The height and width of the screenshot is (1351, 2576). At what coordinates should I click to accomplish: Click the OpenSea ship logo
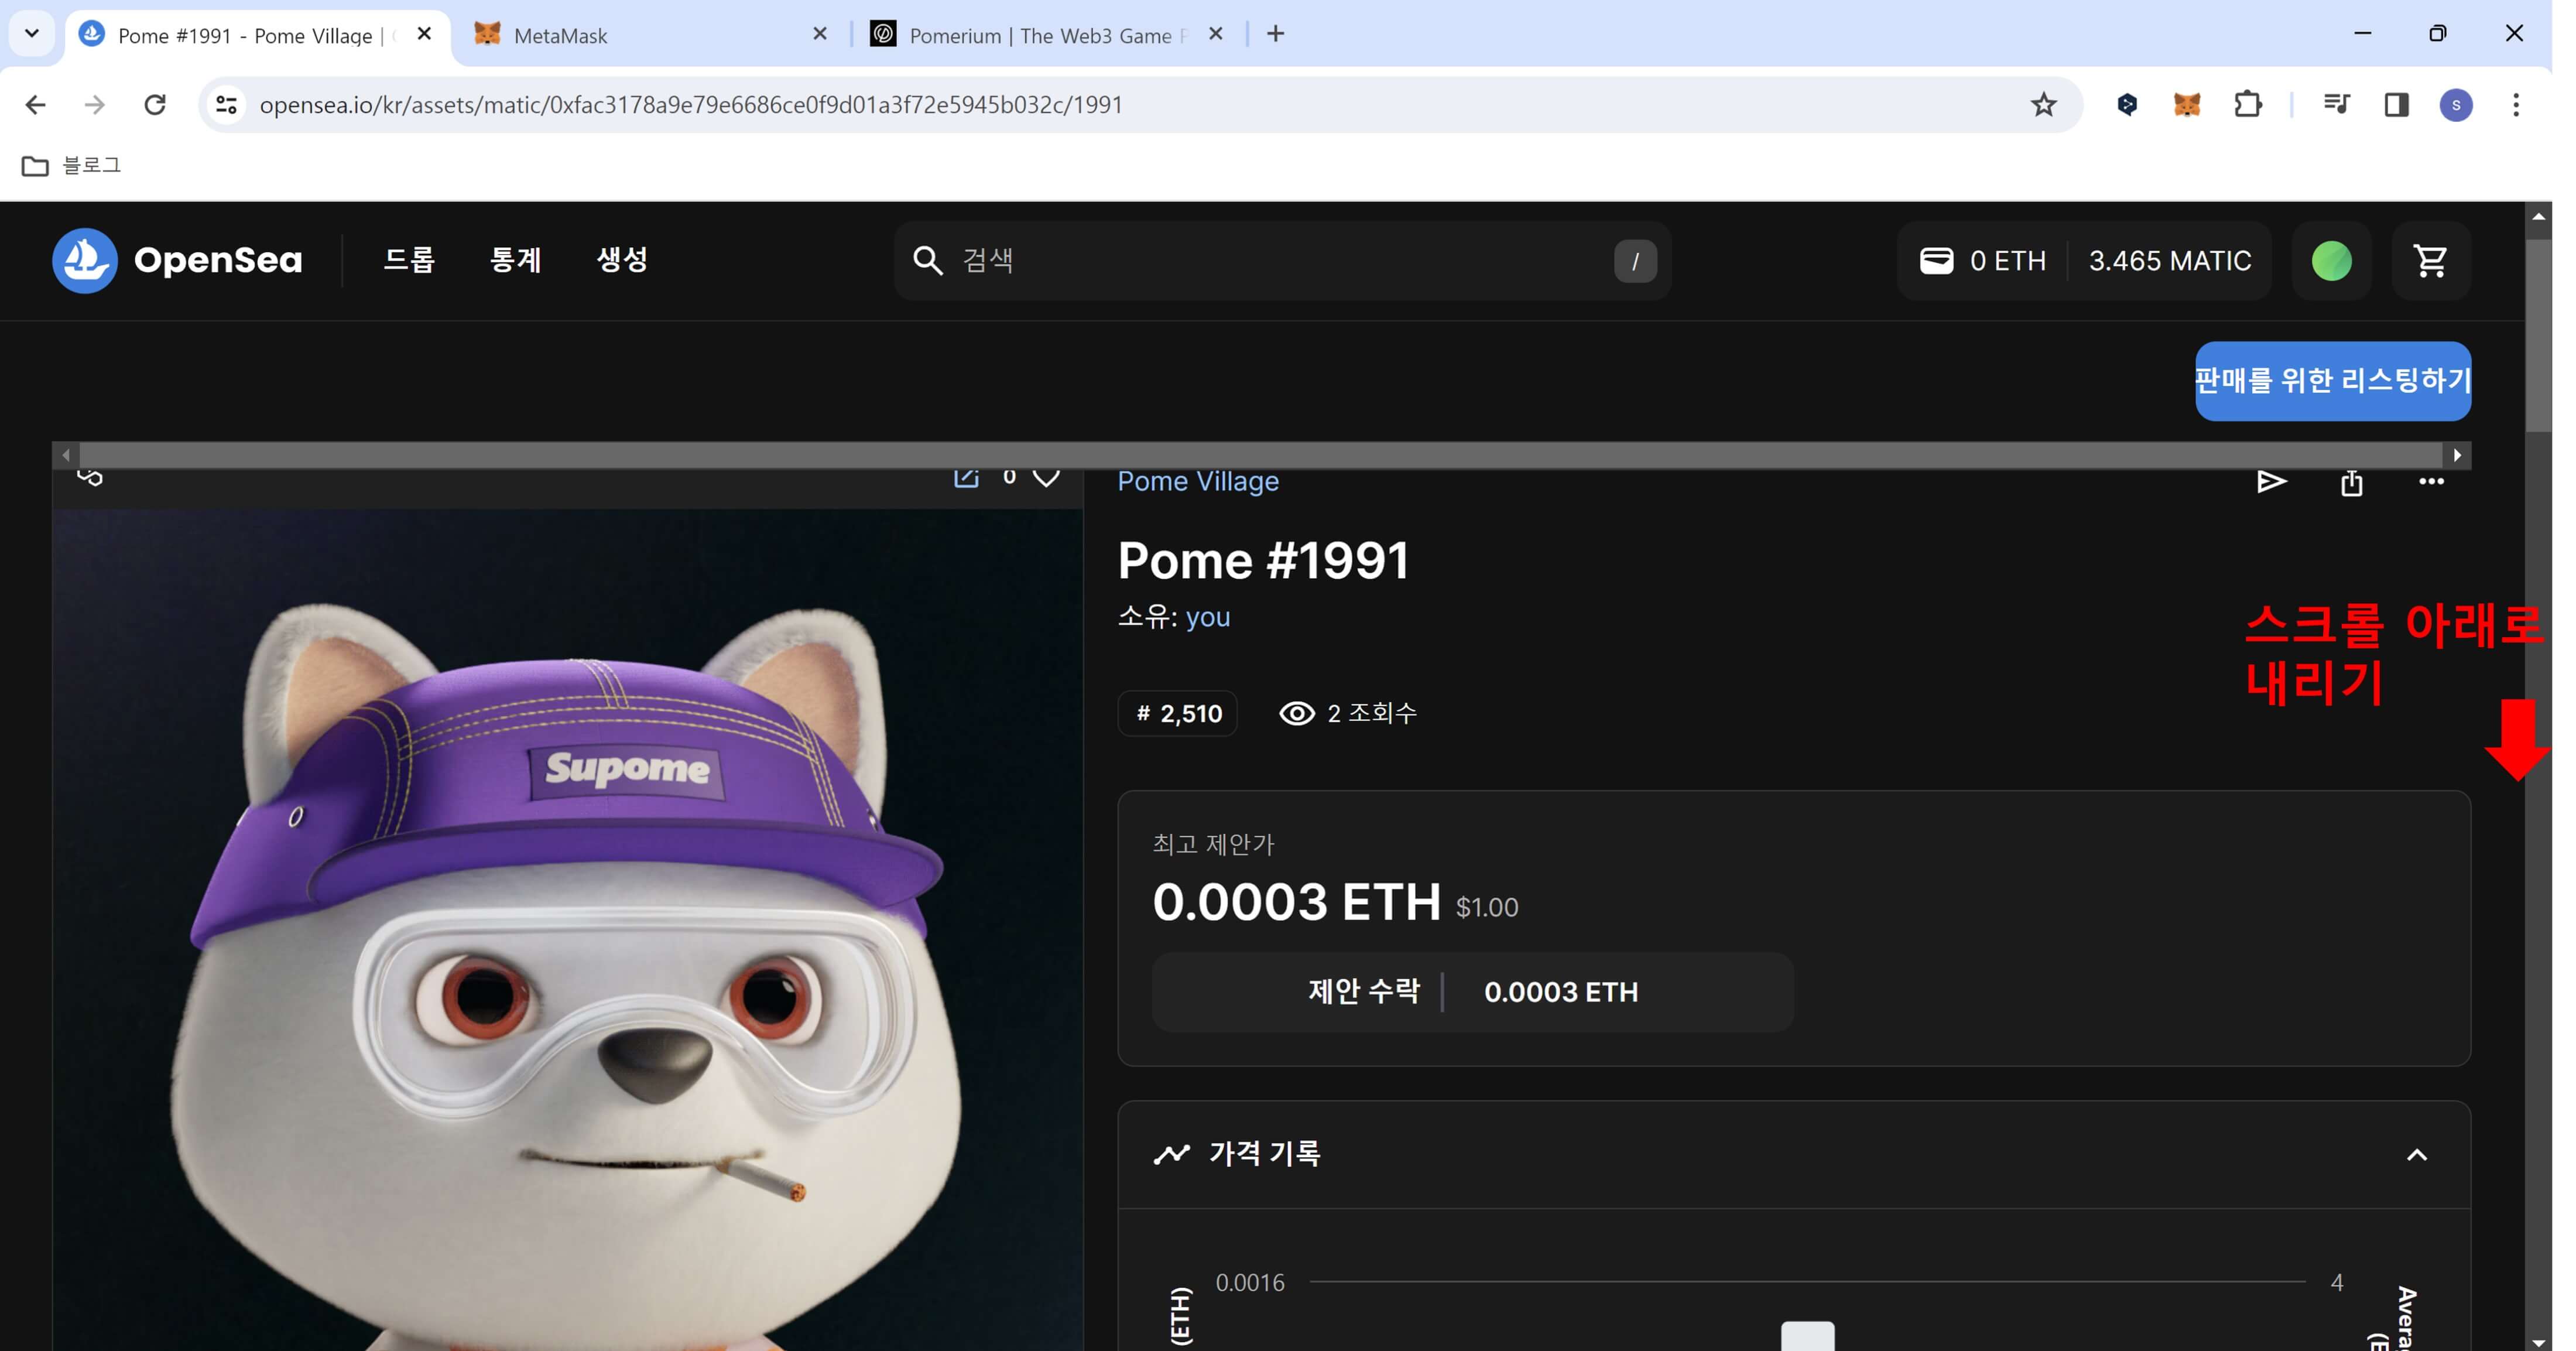pos(84,260)
